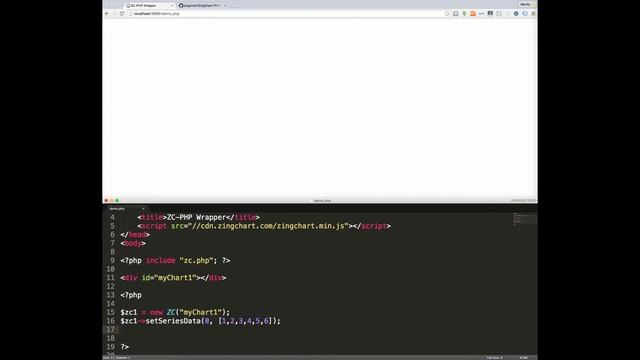Click line number 17 in the gutter
The image size is (640, 360).
(111, 329)
